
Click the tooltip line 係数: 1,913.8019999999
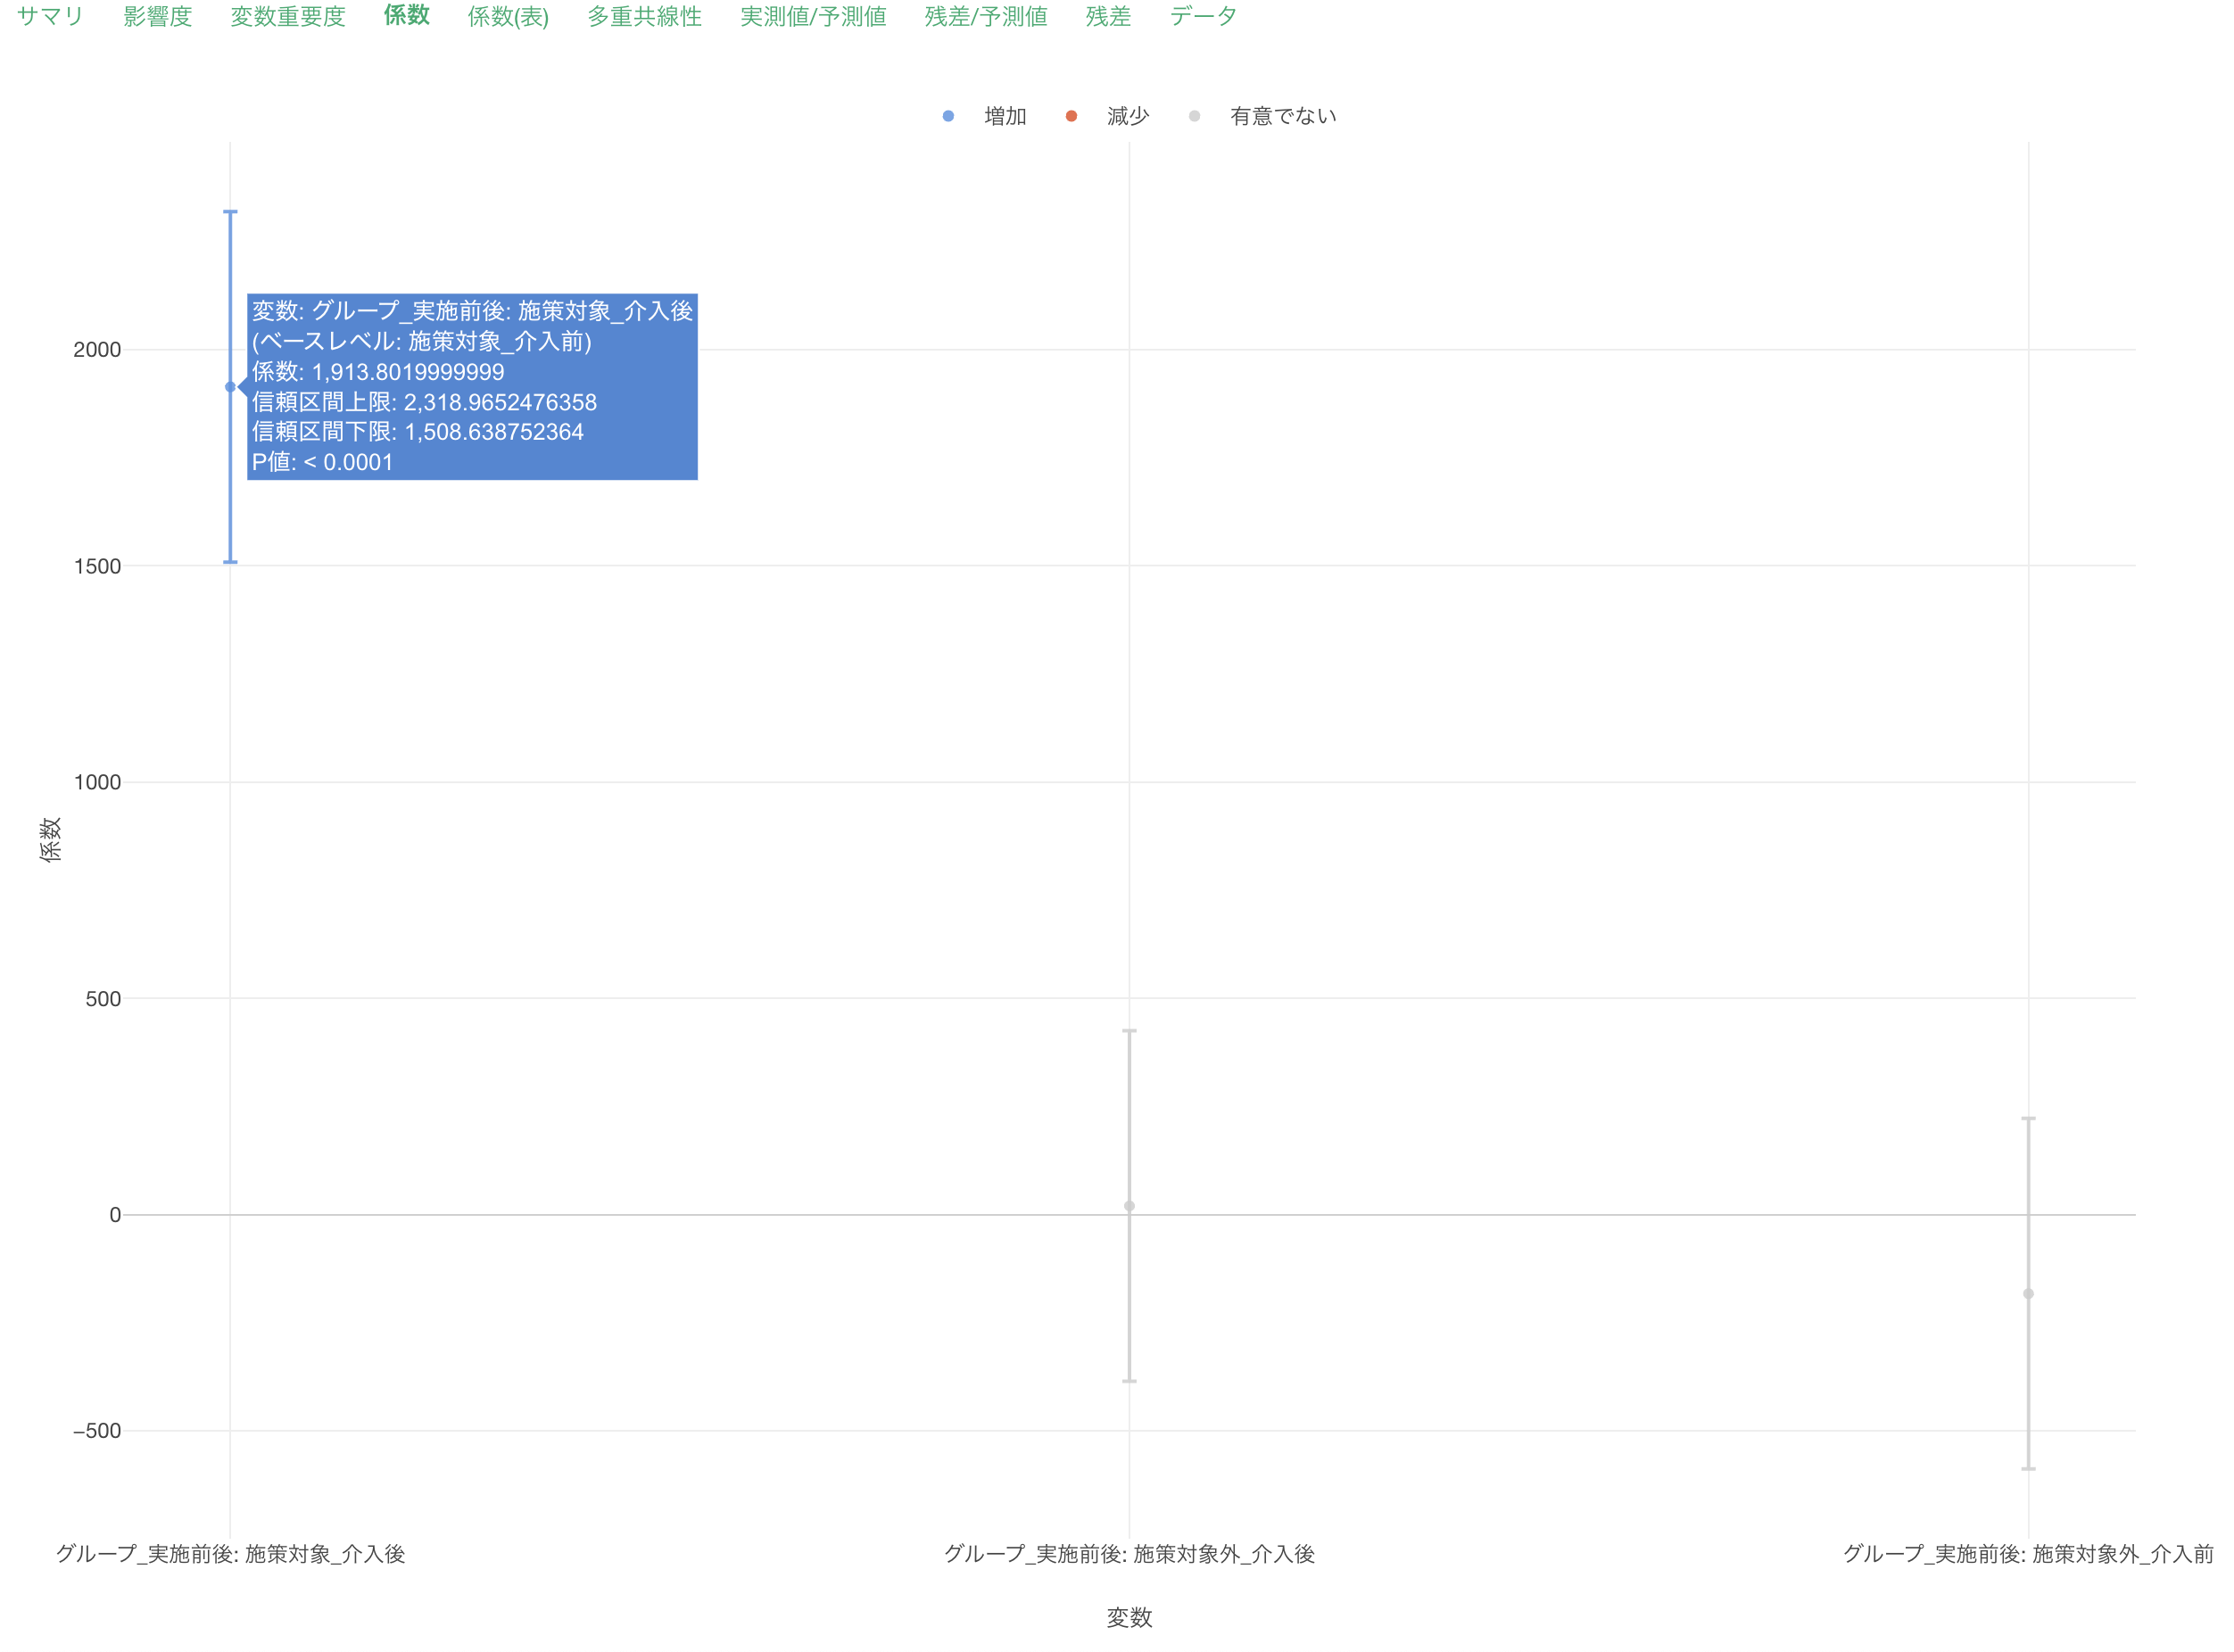coord(378,372)
